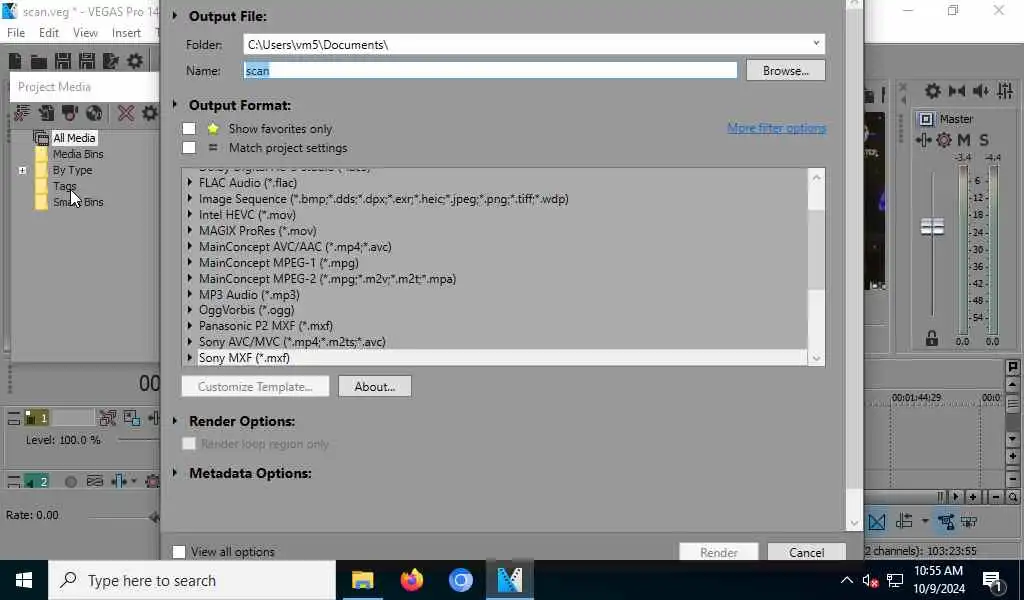1024x600 pixels.
Task: Solo the Master bus with S
Action: (x=984, y=140)
